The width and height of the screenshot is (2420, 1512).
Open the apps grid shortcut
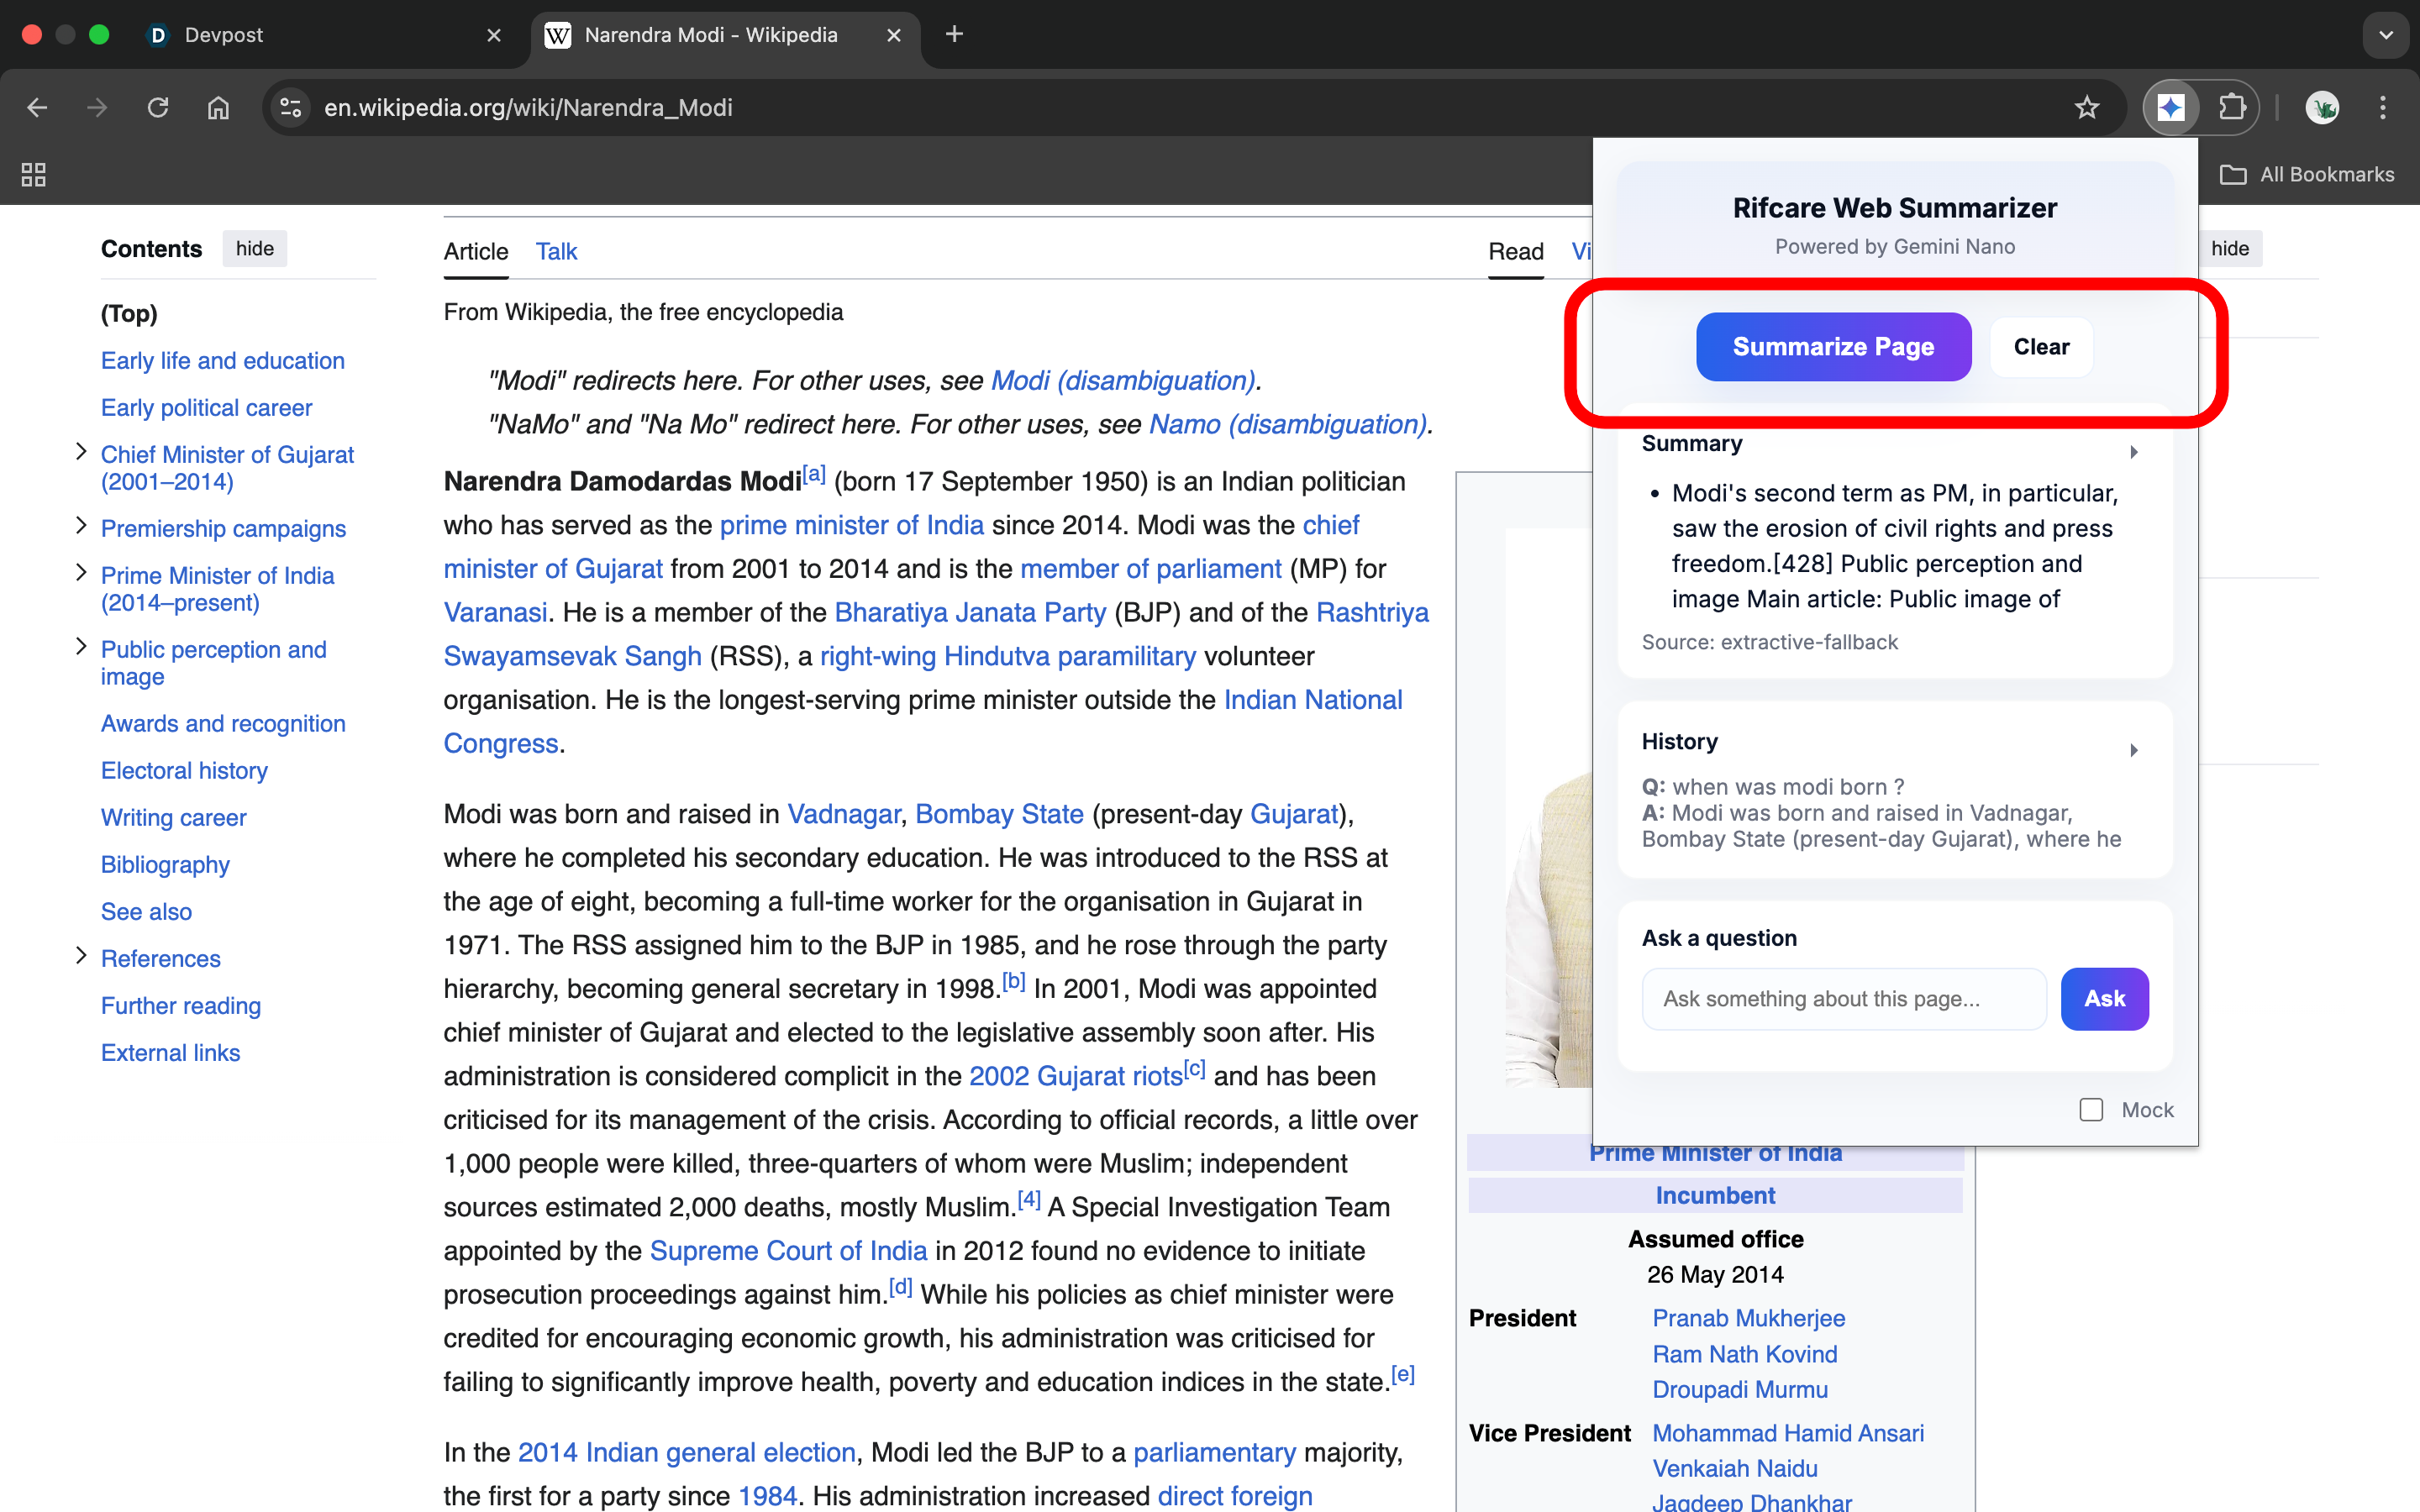point(34,175)
